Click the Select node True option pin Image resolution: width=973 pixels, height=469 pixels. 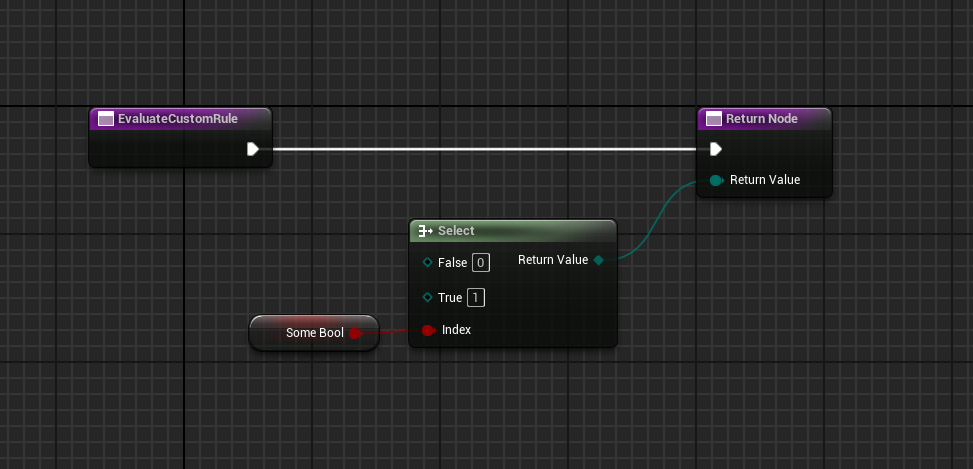pyautogui.click(x=427, y=297)
